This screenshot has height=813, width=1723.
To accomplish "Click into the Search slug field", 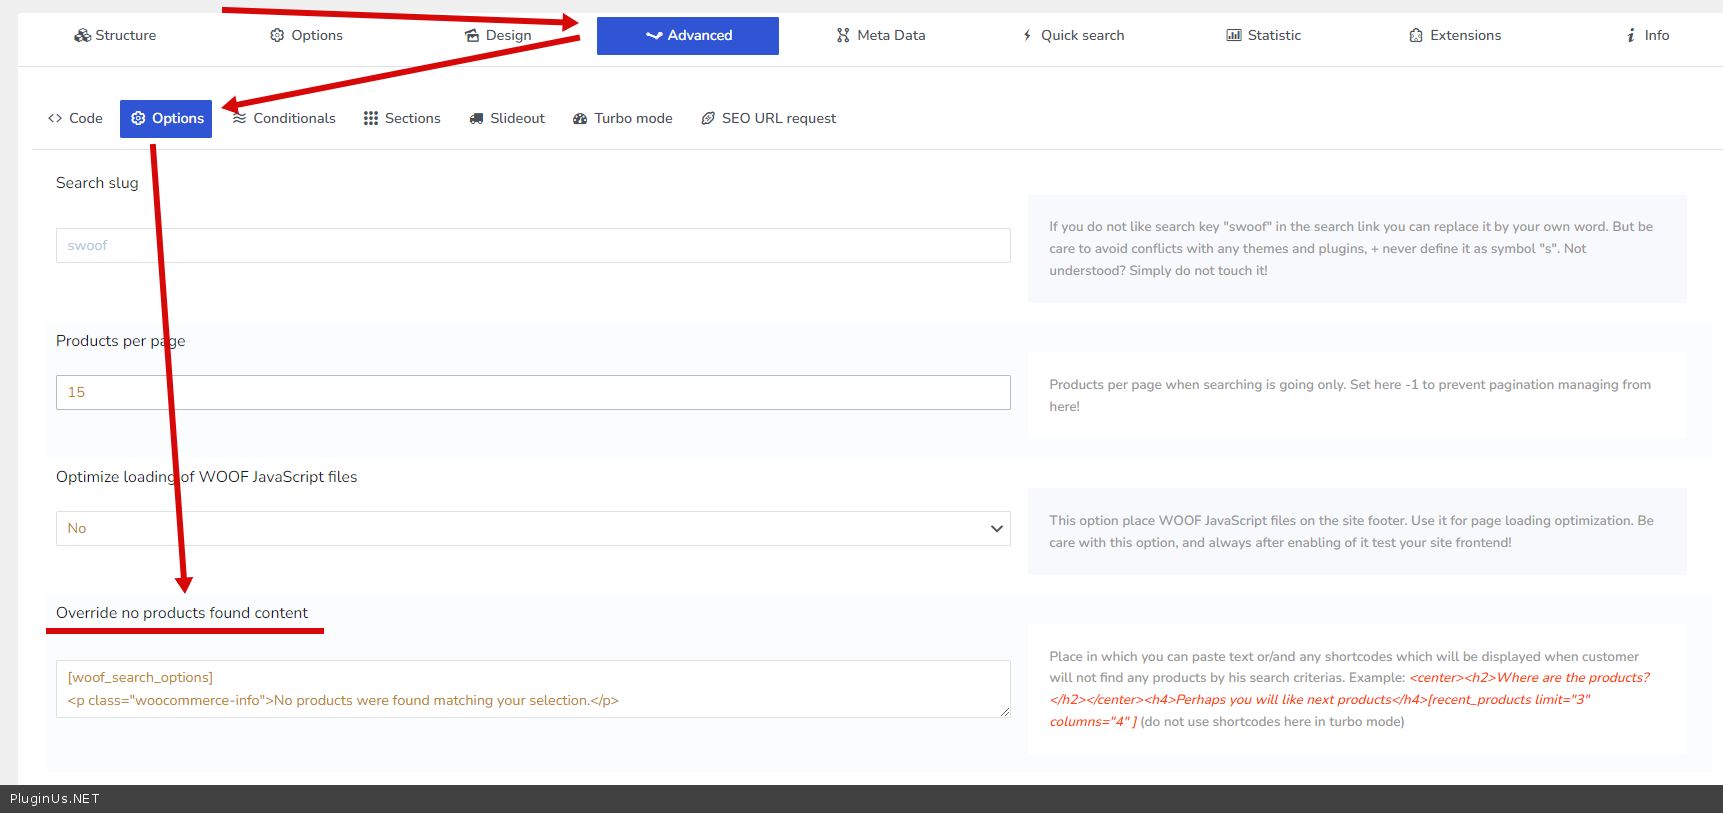I will coord(533,246).
